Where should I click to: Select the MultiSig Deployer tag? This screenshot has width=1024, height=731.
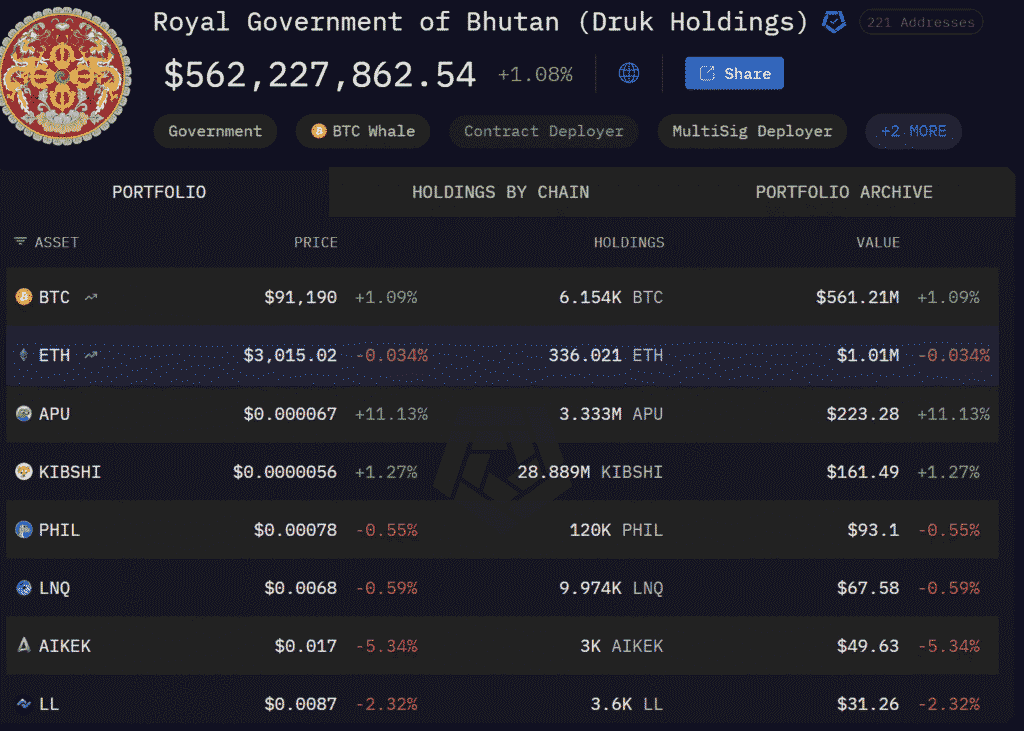[x=751, y=131]
